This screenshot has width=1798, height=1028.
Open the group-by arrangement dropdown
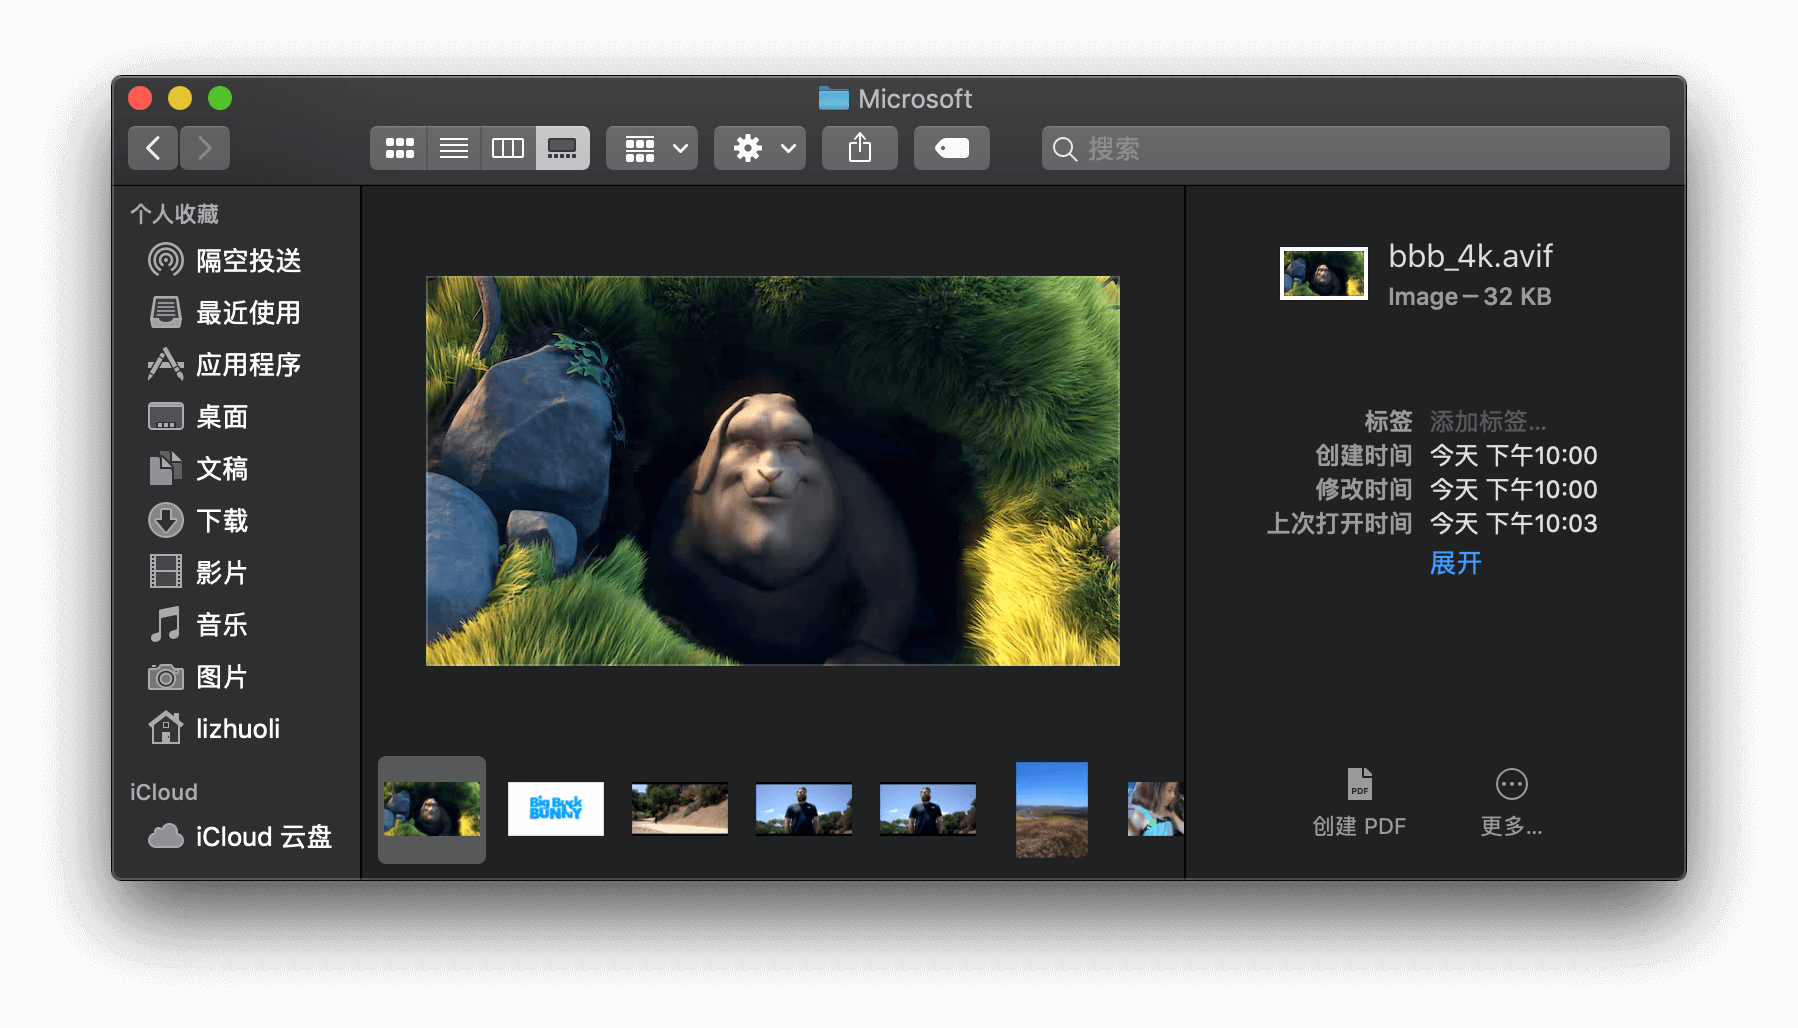(x=652, y=148)
